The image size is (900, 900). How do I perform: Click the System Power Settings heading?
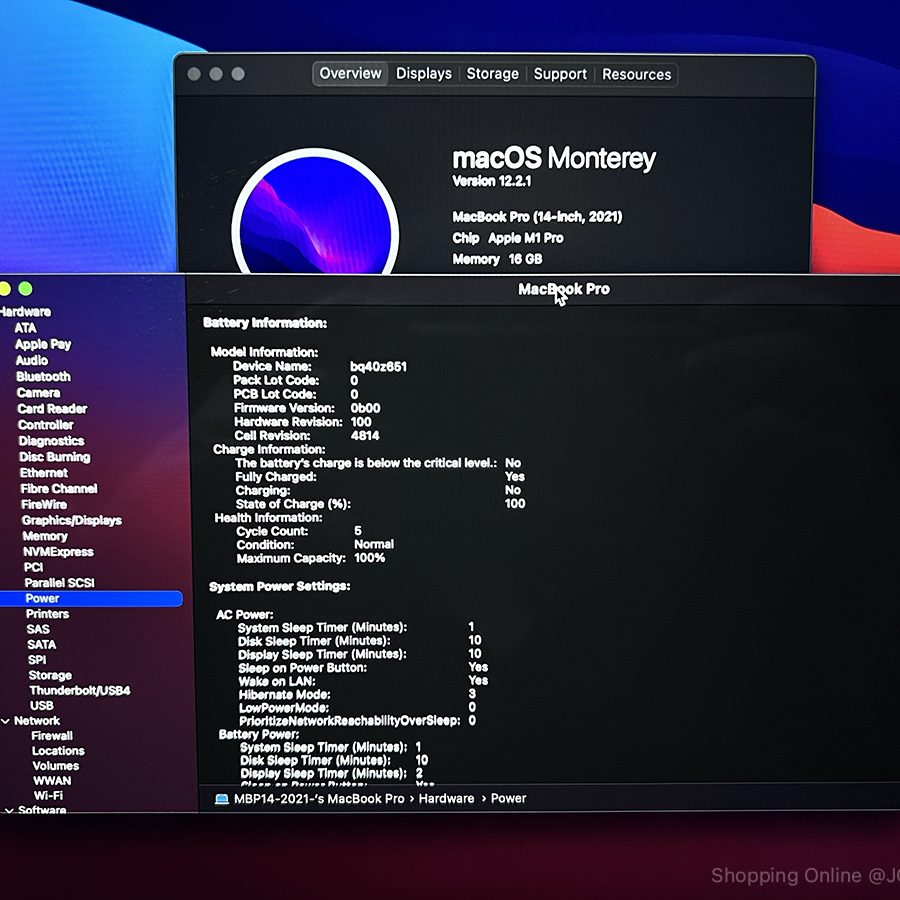[280, 587]
